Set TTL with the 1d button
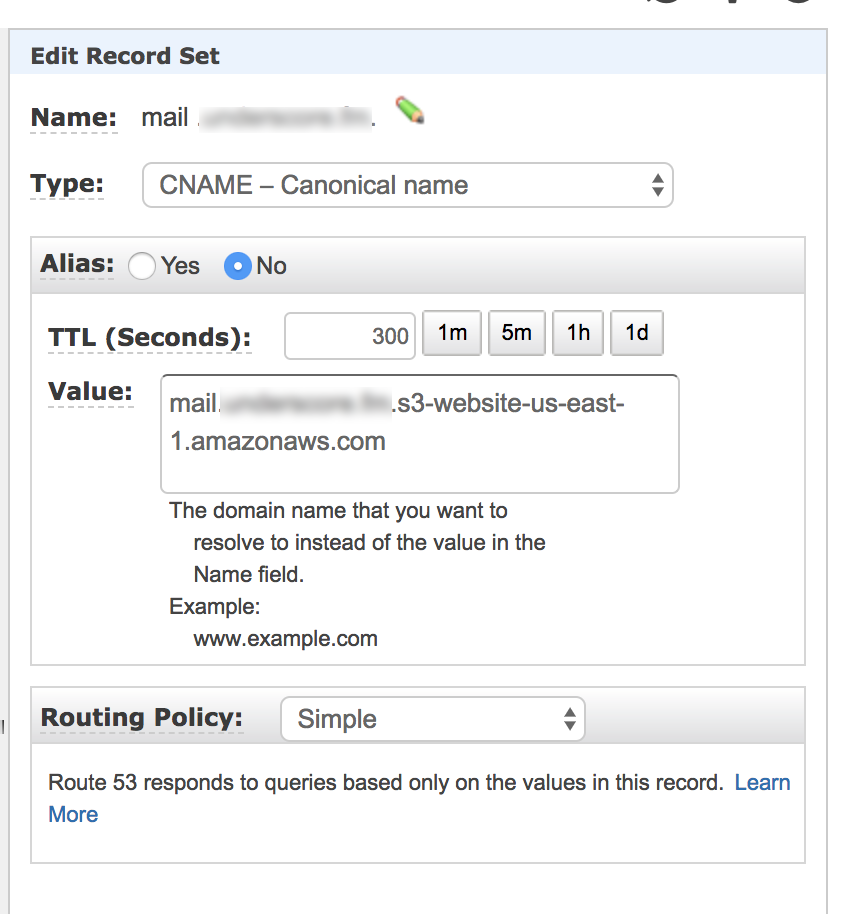Image resolution: width=848 pixels, height=914 pixels. [636, 333]
